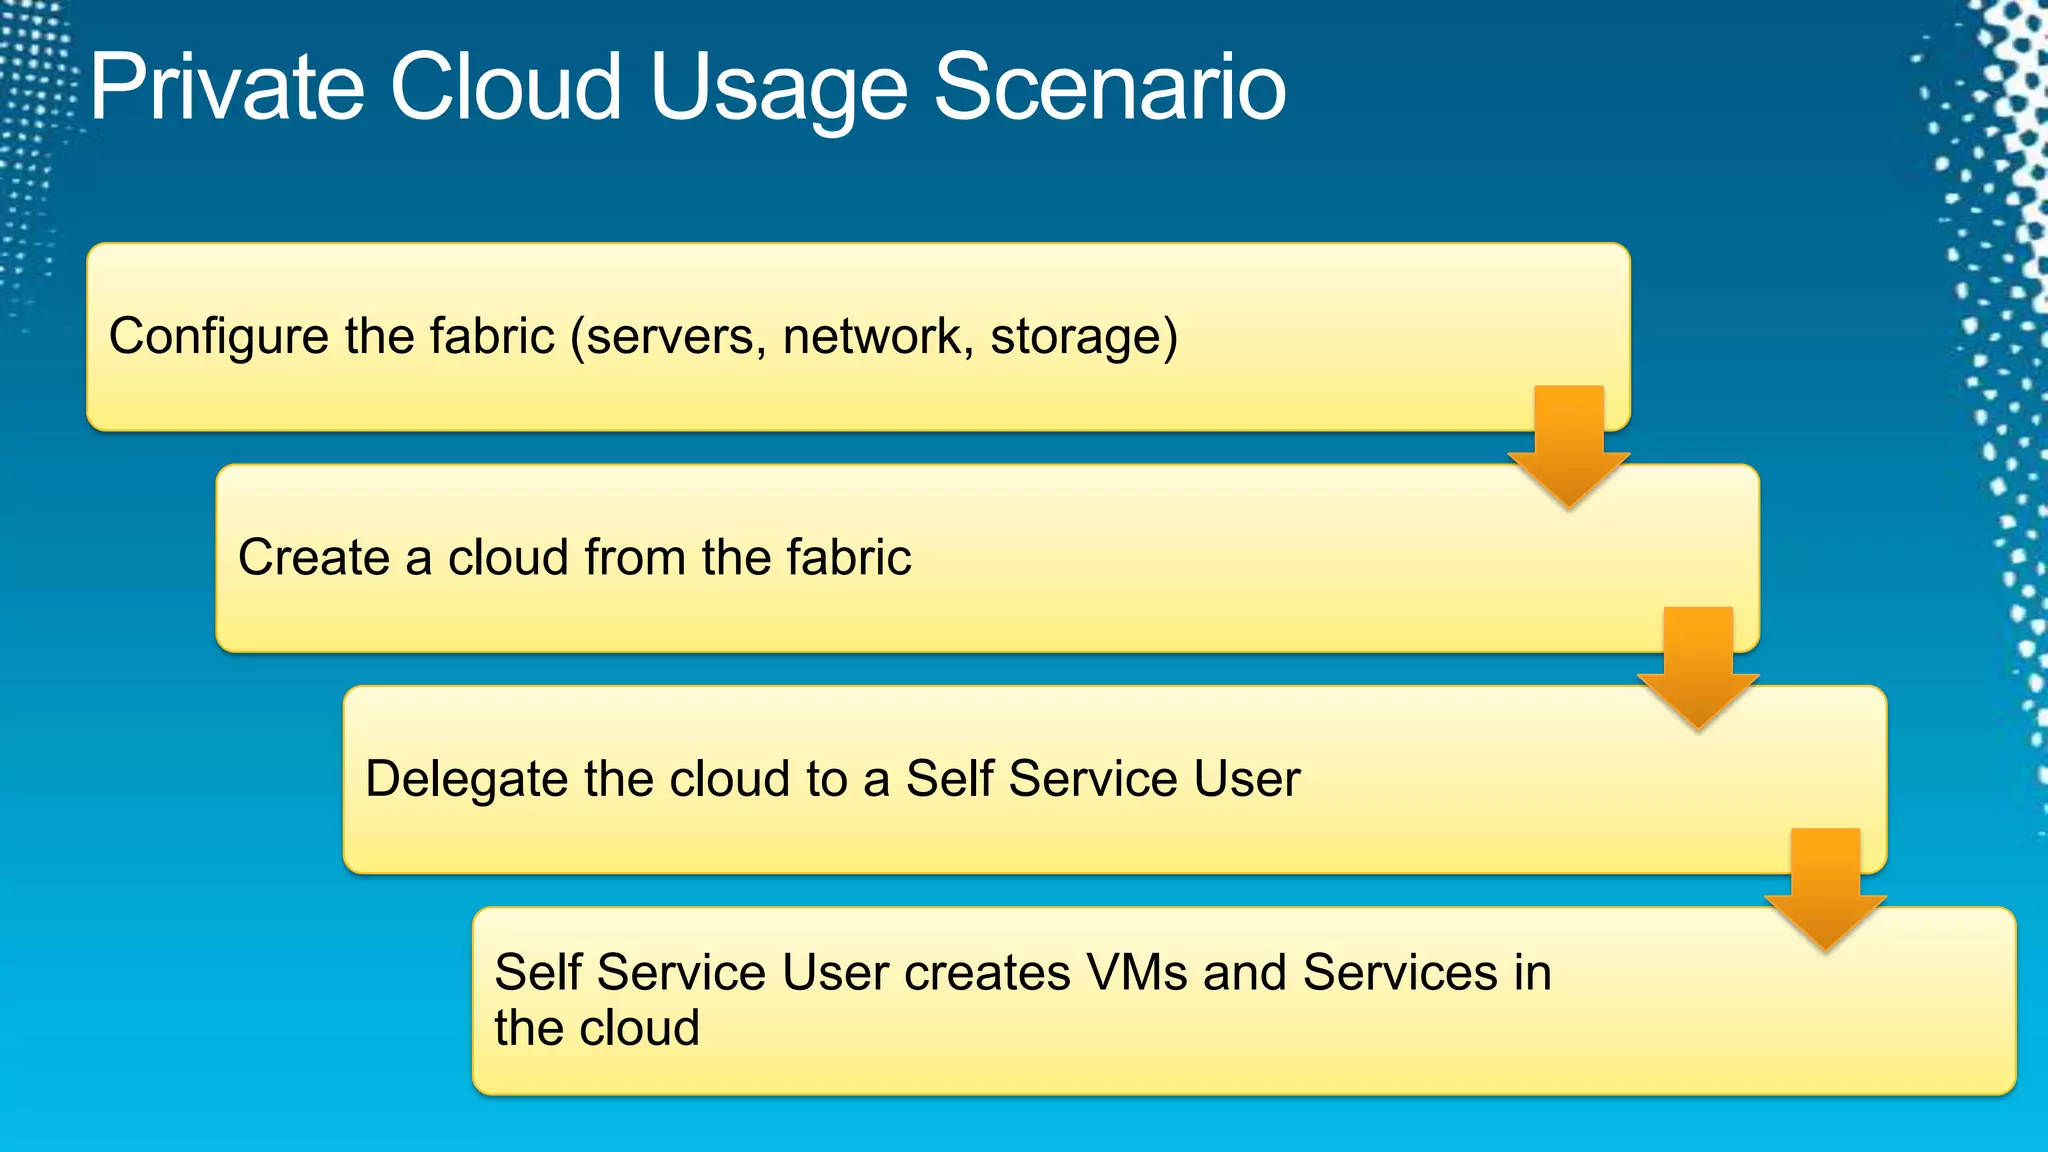
Task: Click the word "Private" in the title
Action: click(x=227, y=88)
